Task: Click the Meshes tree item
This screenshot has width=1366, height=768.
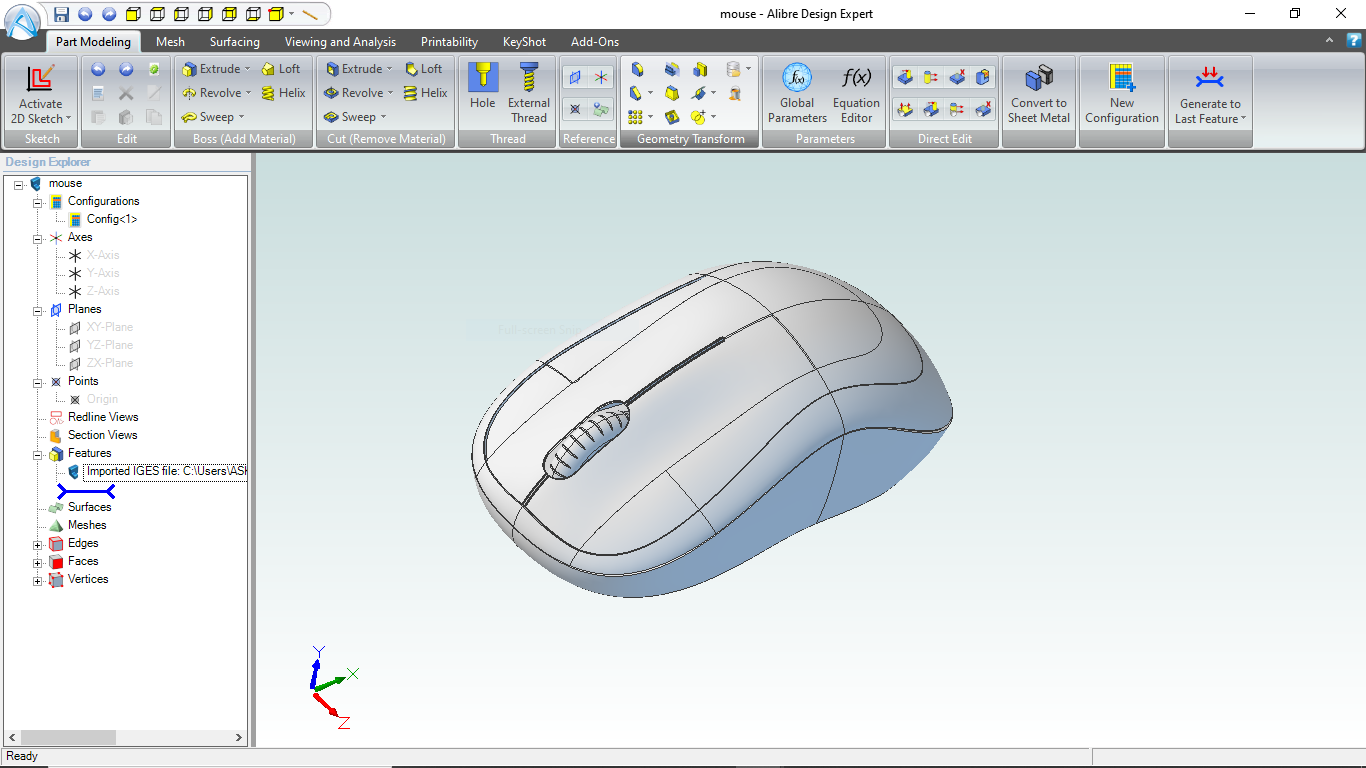Action: tap(87, 525)
